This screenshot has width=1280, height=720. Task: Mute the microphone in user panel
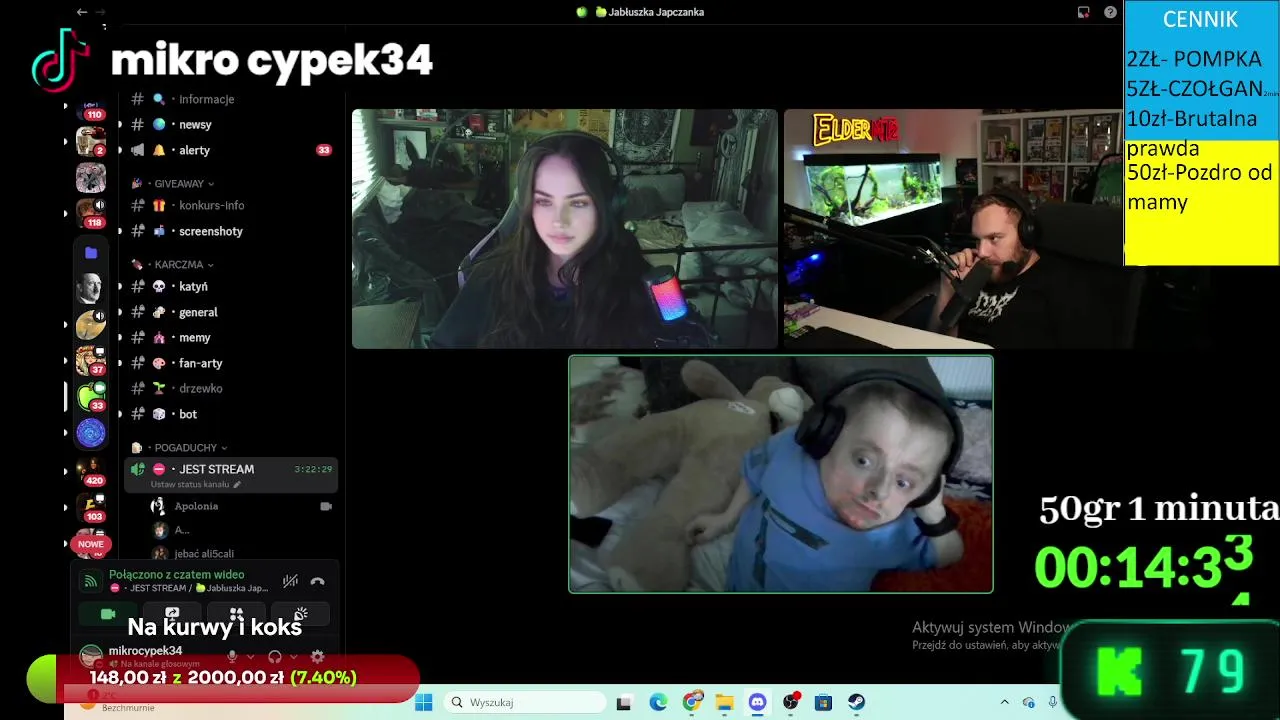pyautogui.click(x=232, y=657)
